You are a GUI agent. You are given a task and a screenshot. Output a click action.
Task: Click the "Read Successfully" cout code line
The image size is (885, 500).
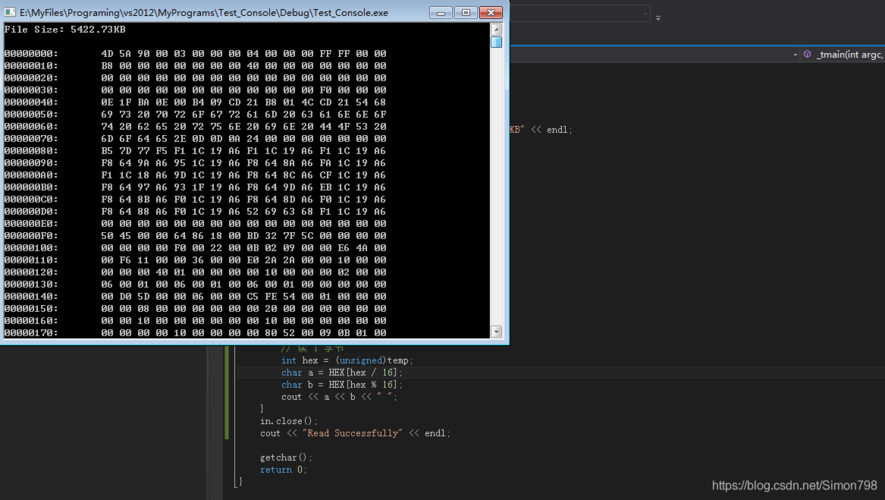(x=355, y=433)
